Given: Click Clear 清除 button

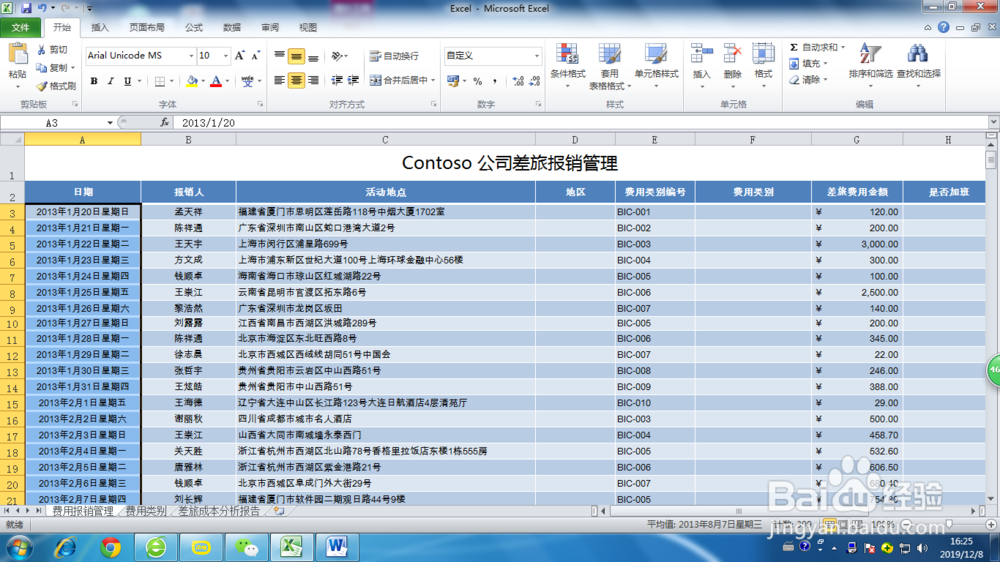Looking at the screenshot, I should [807, 80].
